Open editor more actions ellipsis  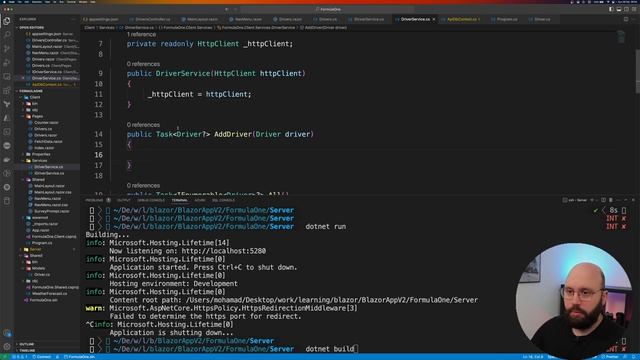[x=634, y=19]
